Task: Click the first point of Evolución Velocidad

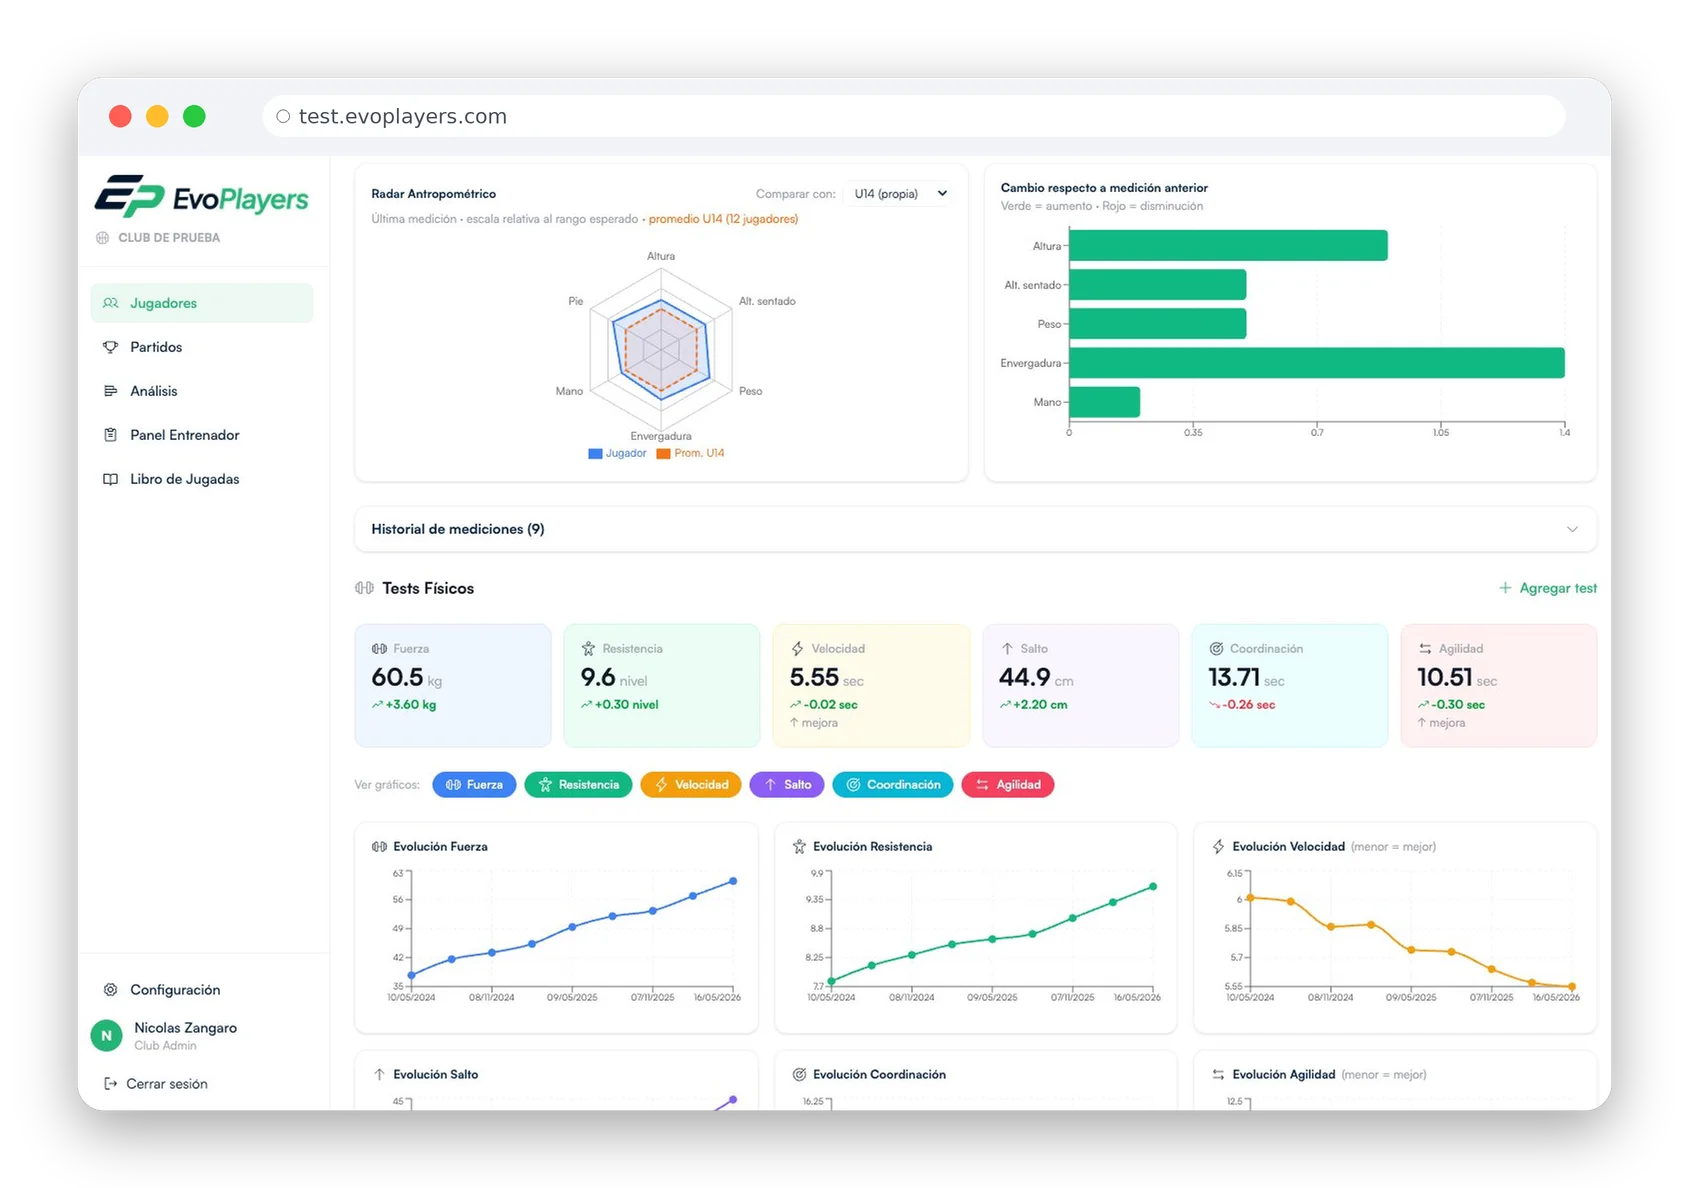Action: (x=1250, y=898)
